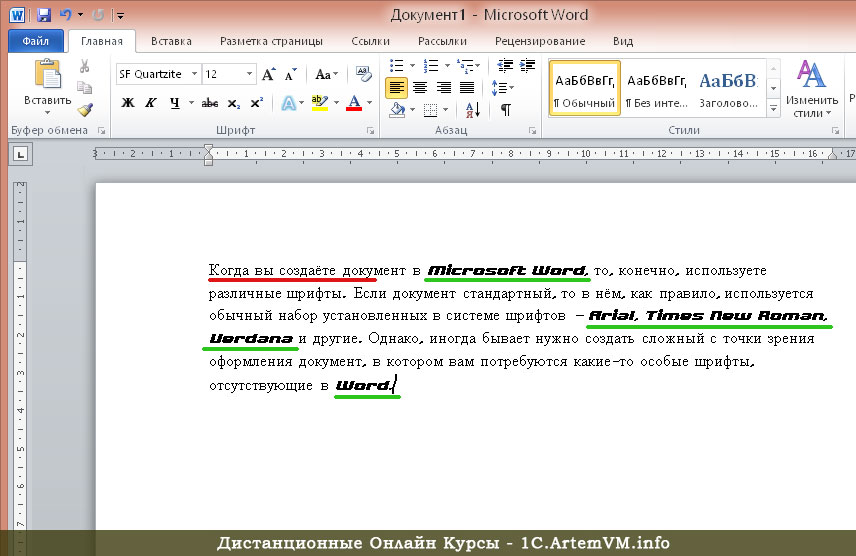The width and height of the screenshot is (856, 556).
Task: Apply multilevel list
Action: [x=465, y=66]
